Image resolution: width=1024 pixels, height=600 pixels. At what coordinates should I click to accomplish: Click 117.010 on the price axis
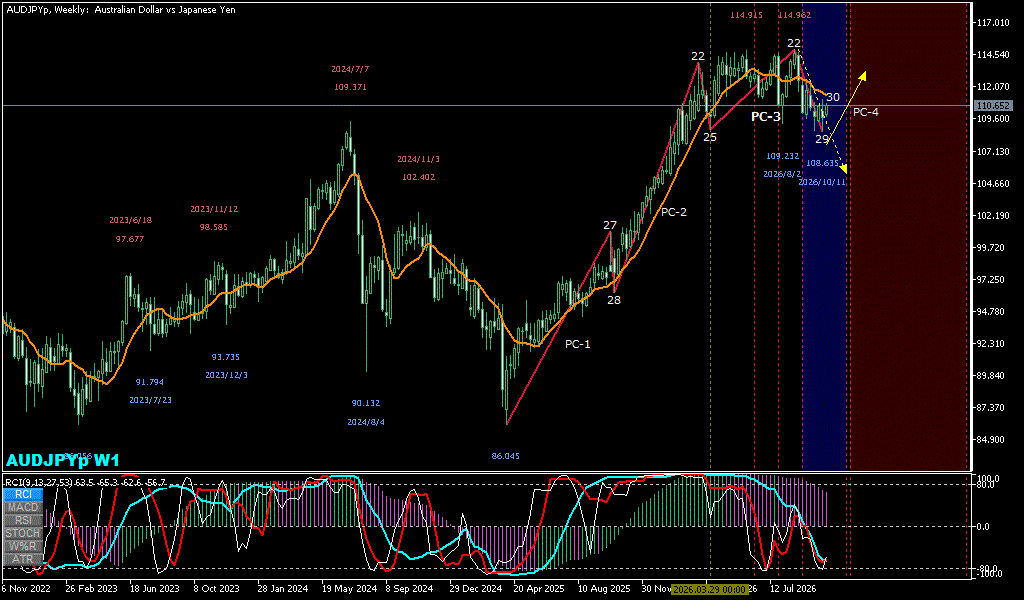pyautogui.click(x=991, y=23)
